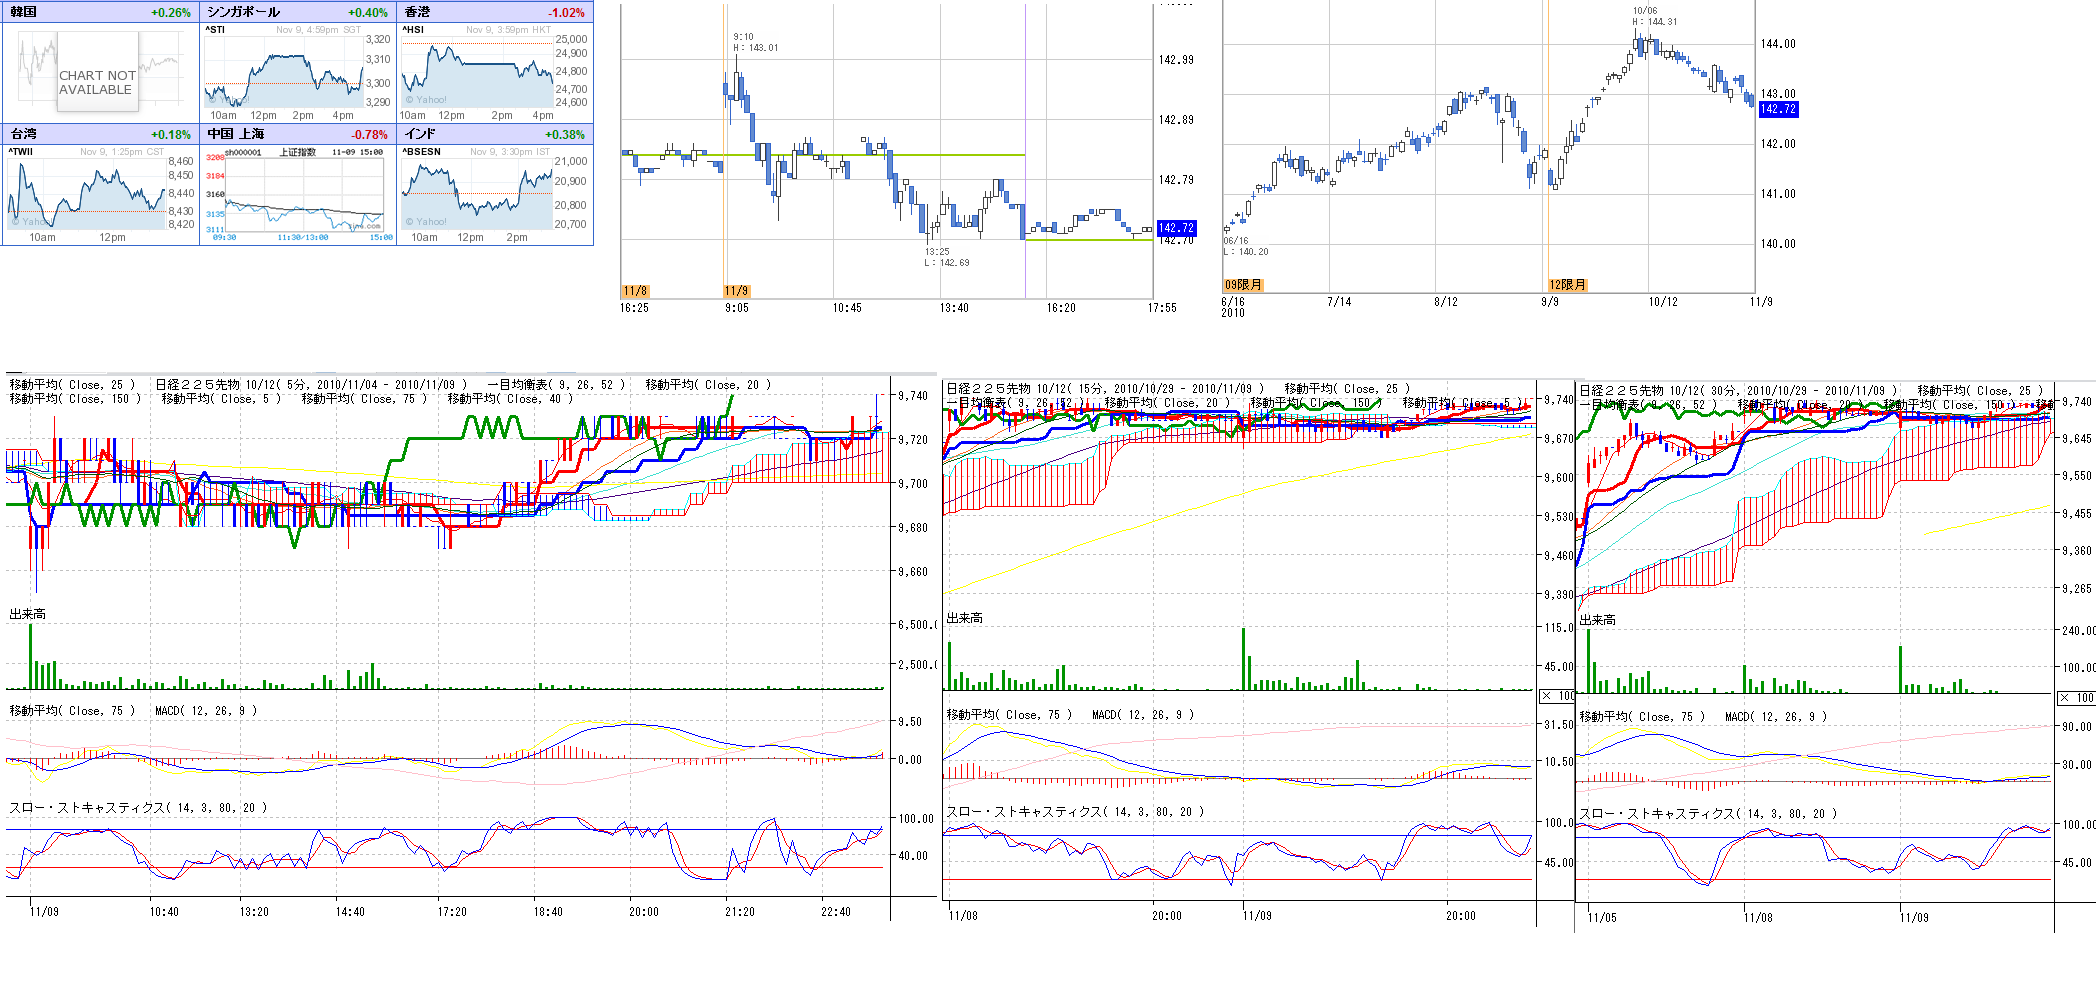Click the 9:10 H: 143.01 high annotation
2096x986 pixels.
point(755,42)
